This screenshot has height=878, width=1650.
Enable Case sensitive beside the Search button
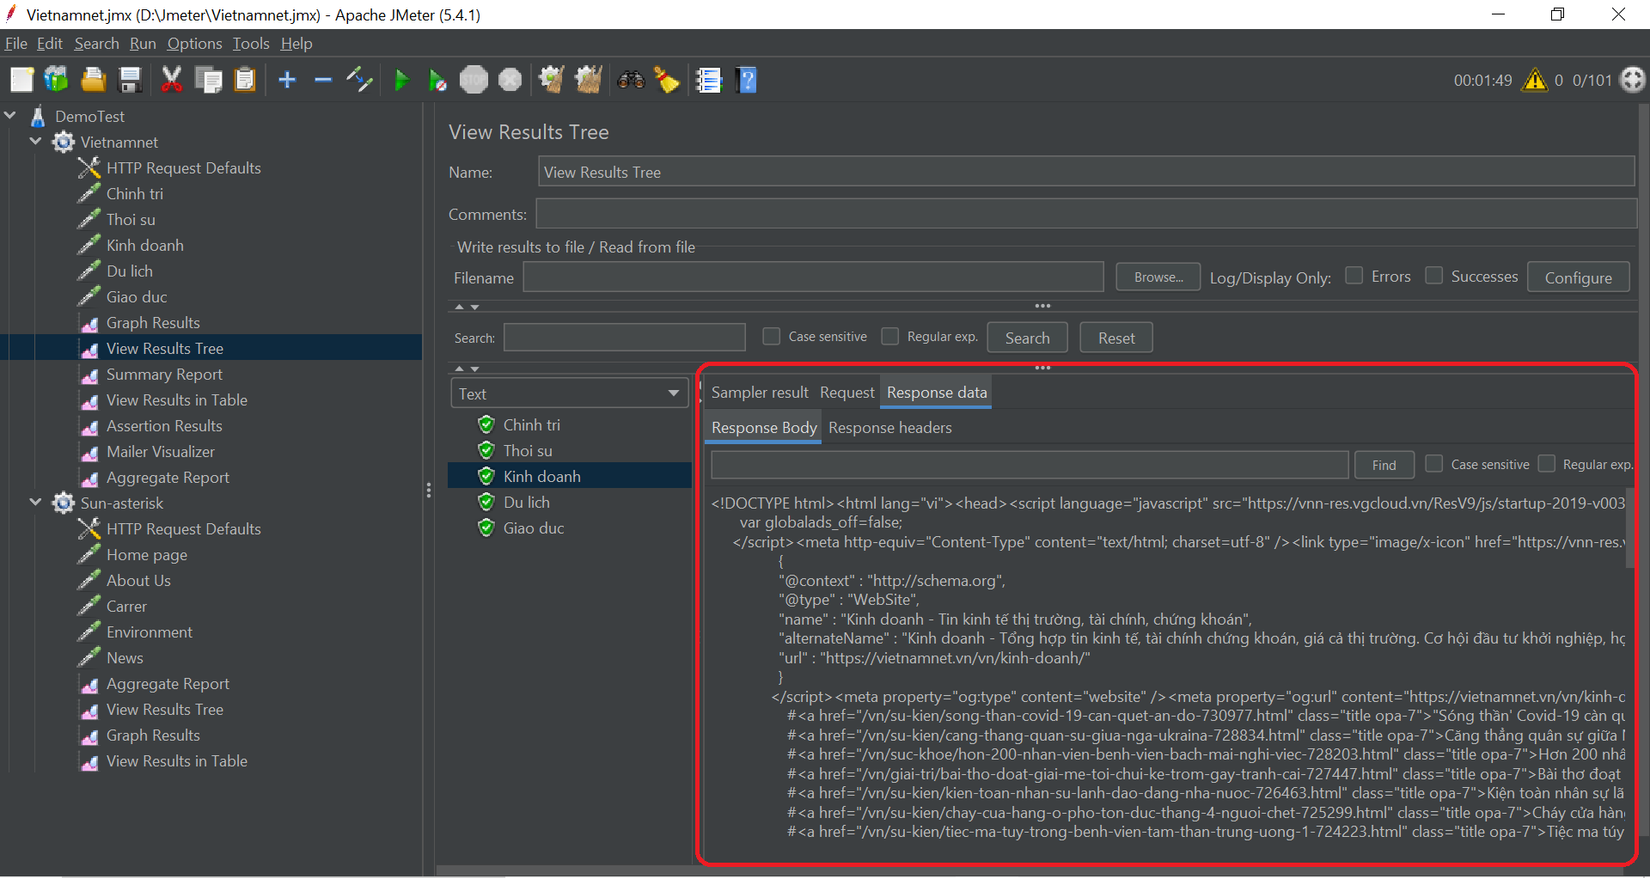771,337
